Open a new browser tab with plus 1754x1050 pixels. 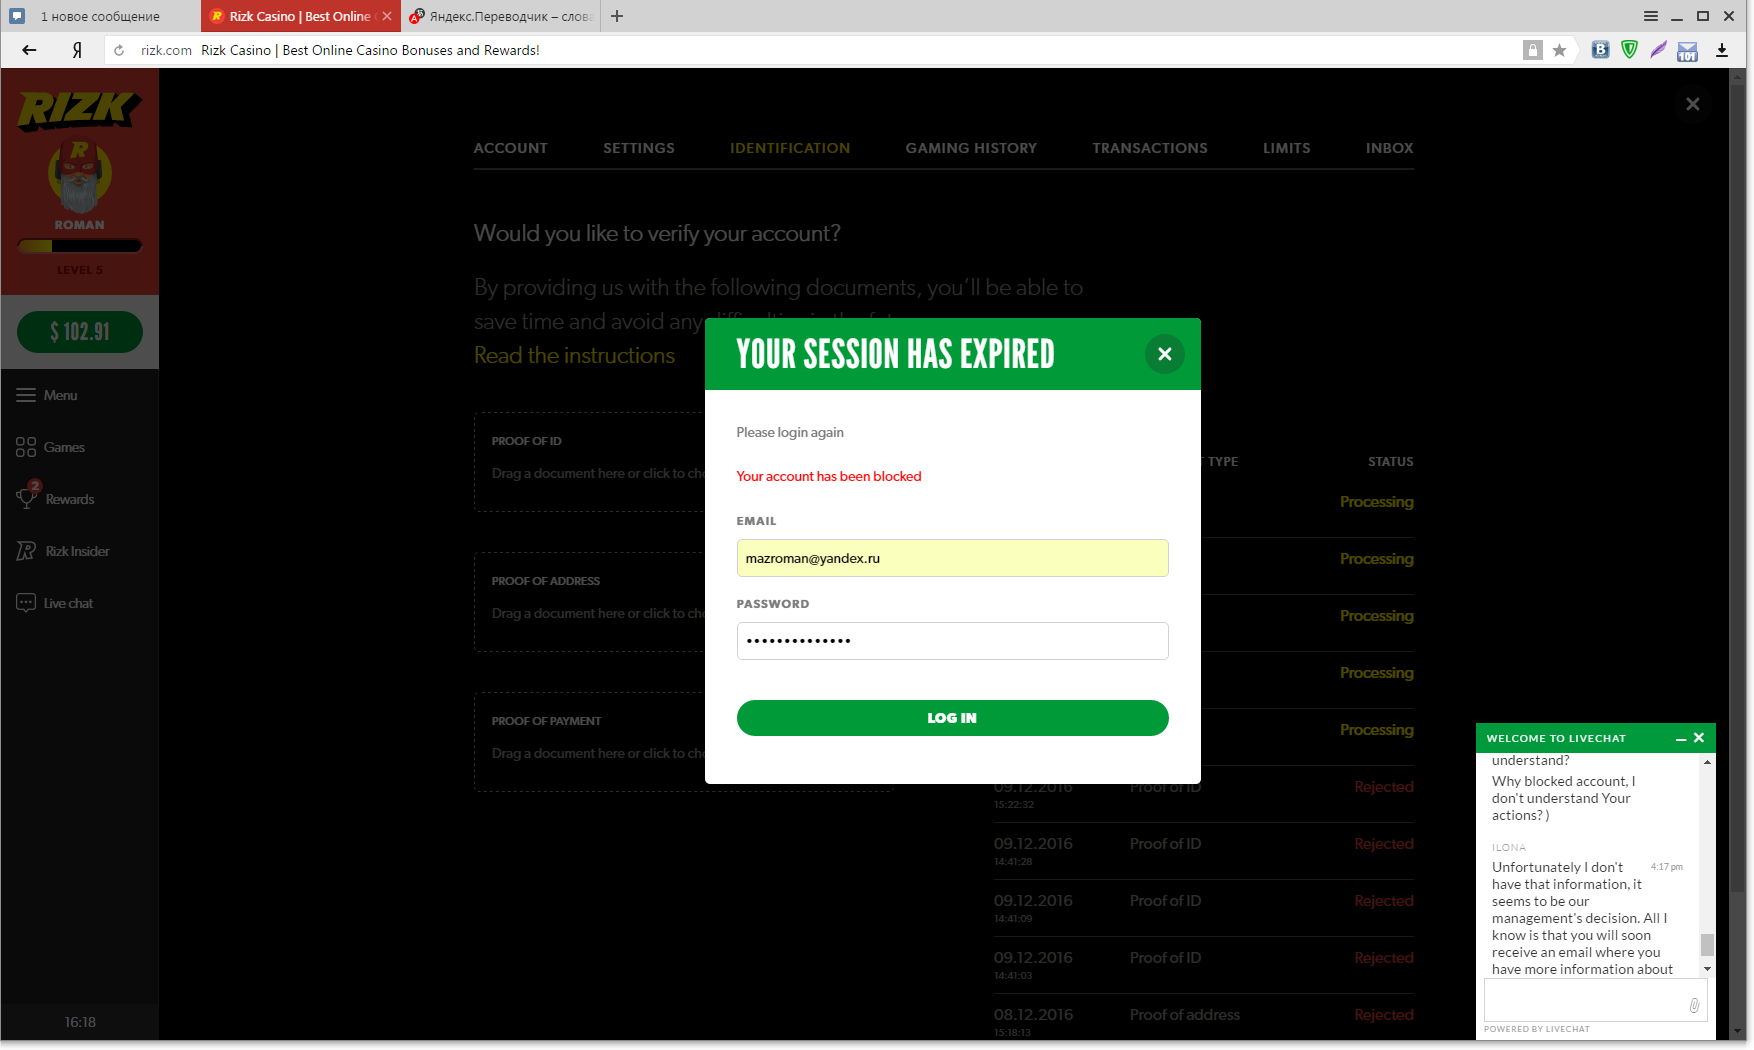coord(617,16)
